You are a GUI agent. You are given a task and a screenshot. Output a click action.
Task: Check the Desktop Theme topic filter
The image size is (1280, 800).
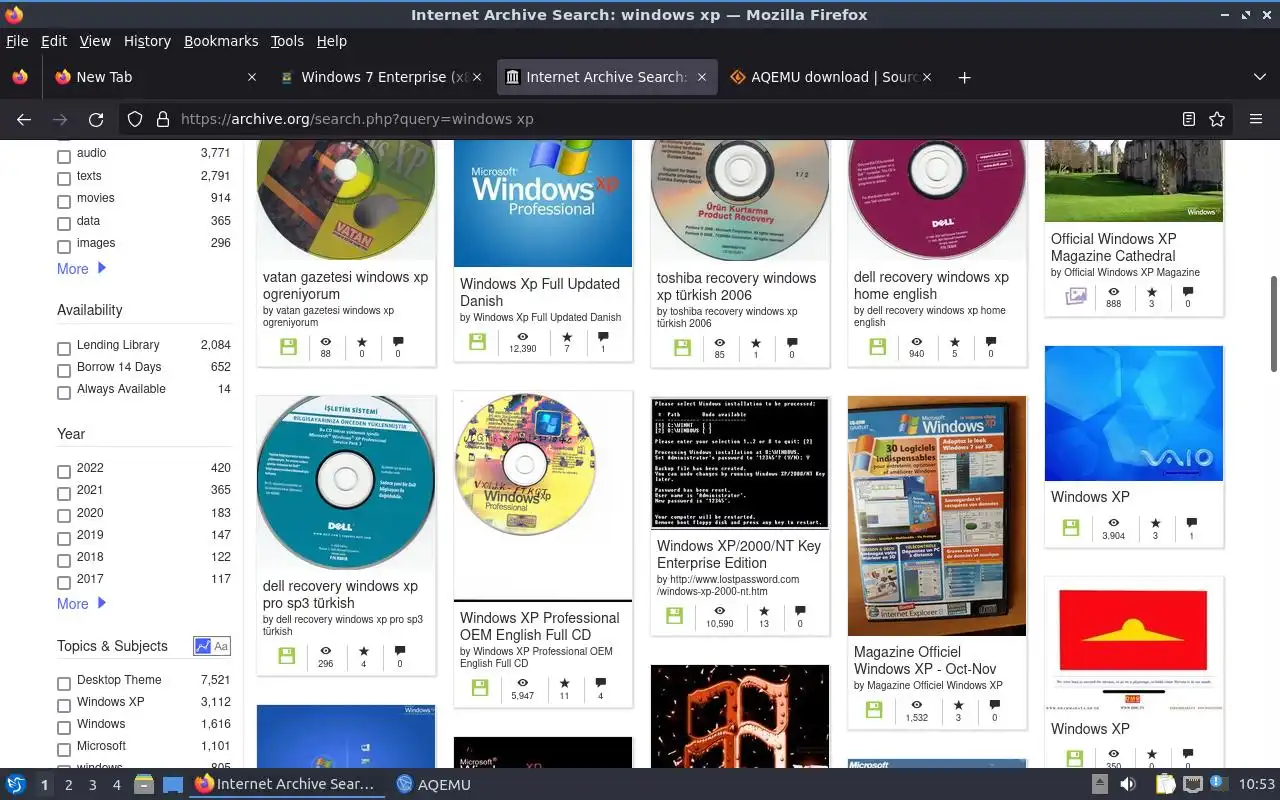[64, 683]
